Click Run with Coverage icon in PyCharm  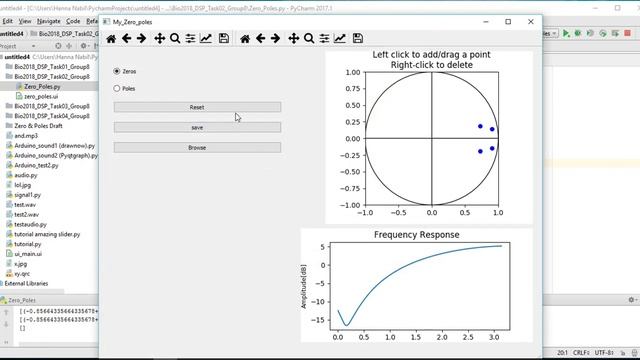tap(590, 33)
